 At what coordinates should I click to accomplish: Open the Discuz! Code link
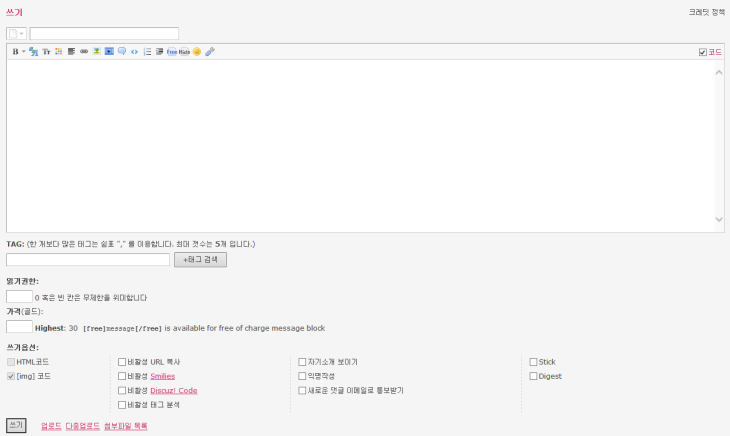click(x=174, y=390)
